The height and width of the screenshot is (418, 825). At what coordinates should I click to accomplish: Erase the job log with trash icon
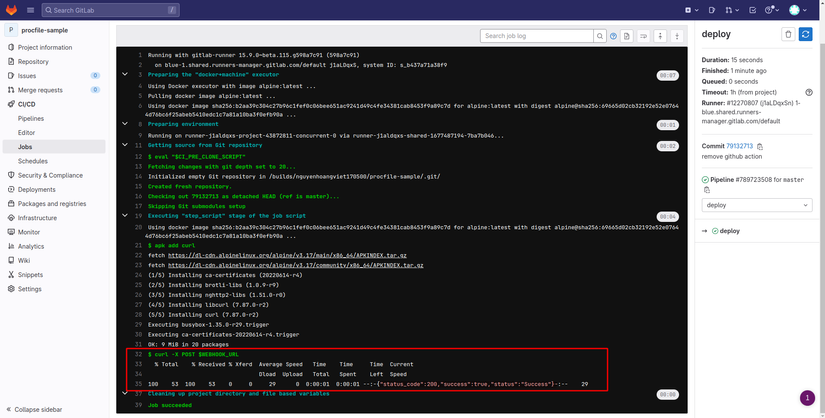click(788, 34)
